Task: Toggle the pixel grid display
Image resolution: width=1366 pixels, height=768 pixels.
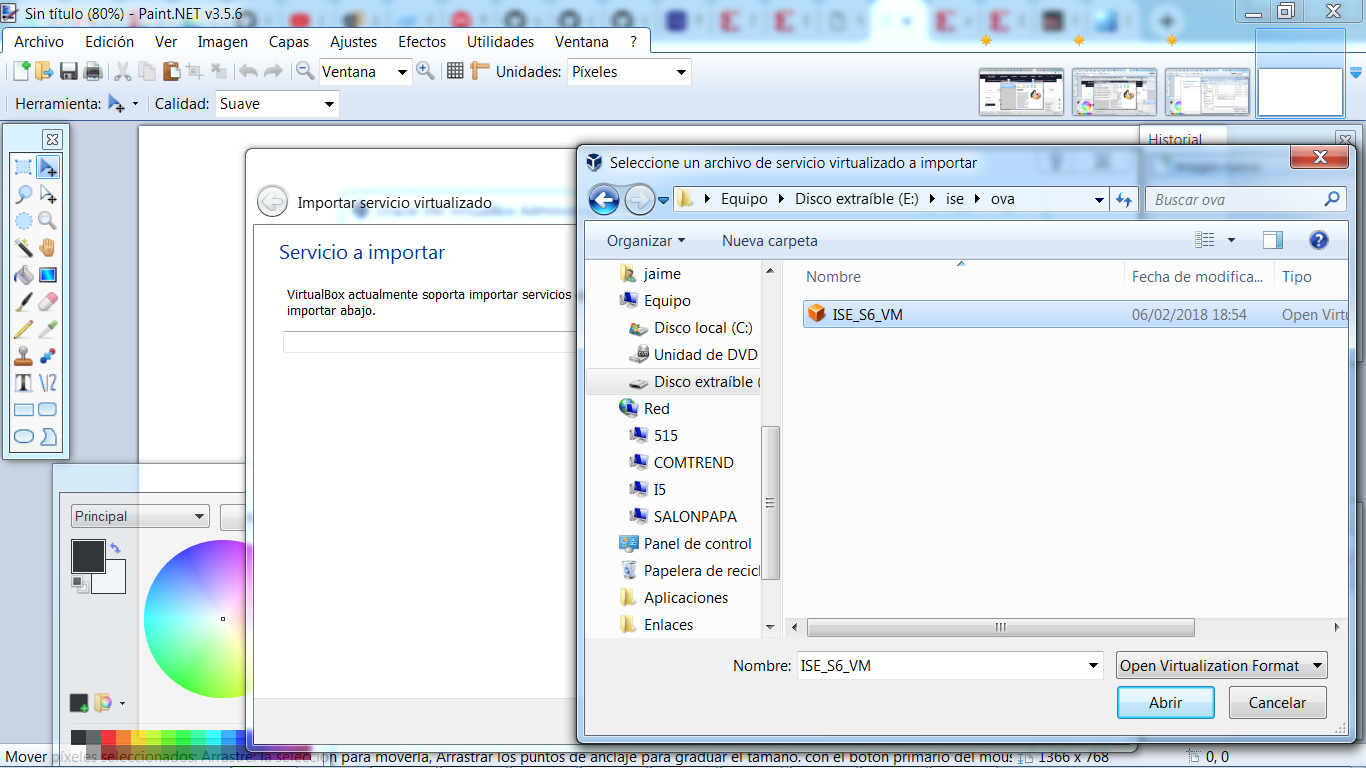Action: (455, 71)
